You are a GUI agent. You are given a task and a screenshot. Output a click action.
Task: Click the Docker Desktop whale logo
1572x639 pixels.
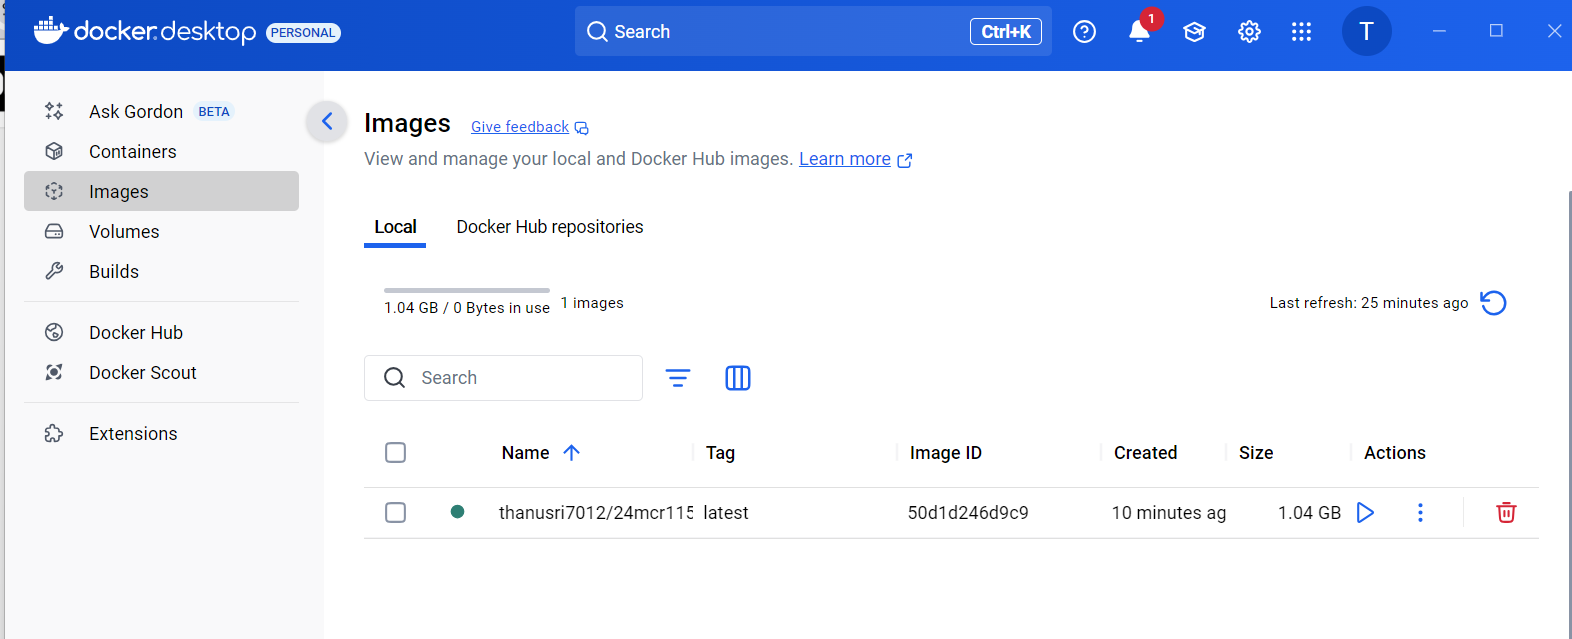(x=51, y=31)
